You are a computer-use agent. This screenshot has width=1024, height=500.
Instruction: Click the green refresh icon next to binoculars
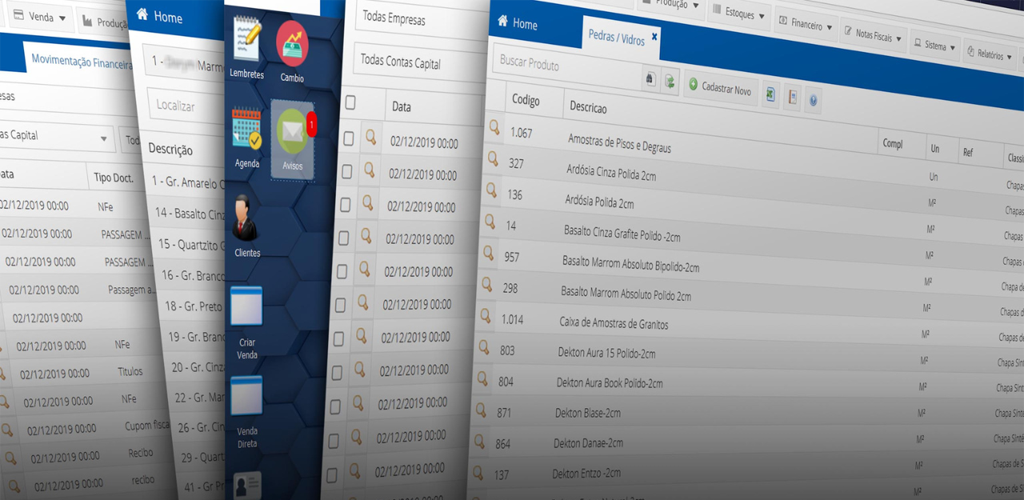[x=669, y=81]
